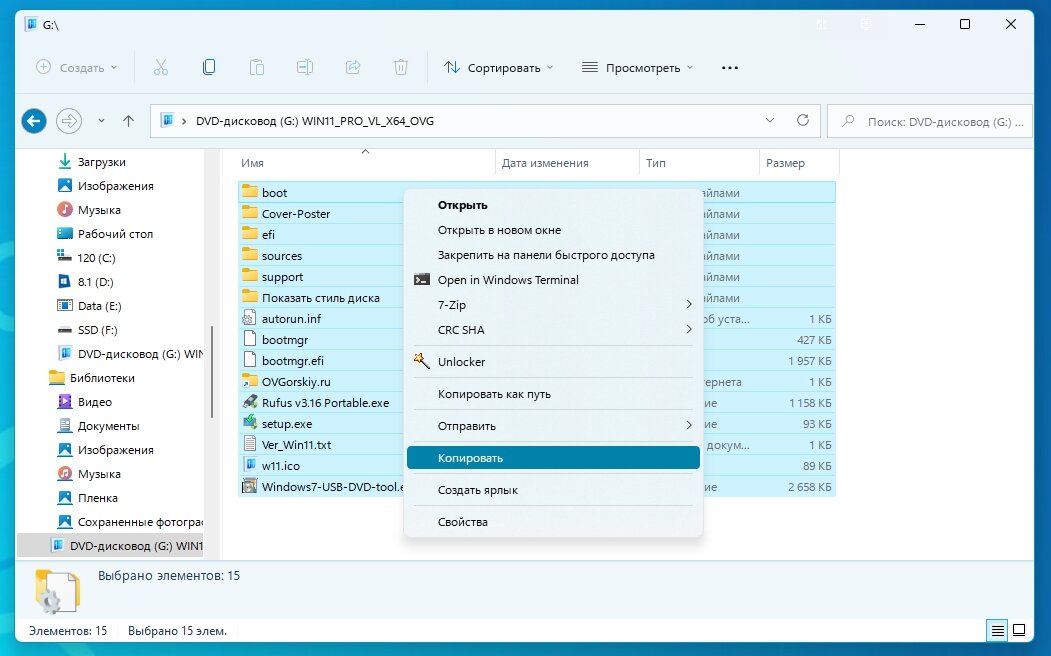Image resolution: width=1051 pixels, height=656 pixels.
Task: Open Загрузки in navigation pane
Action: click(101, 161)
